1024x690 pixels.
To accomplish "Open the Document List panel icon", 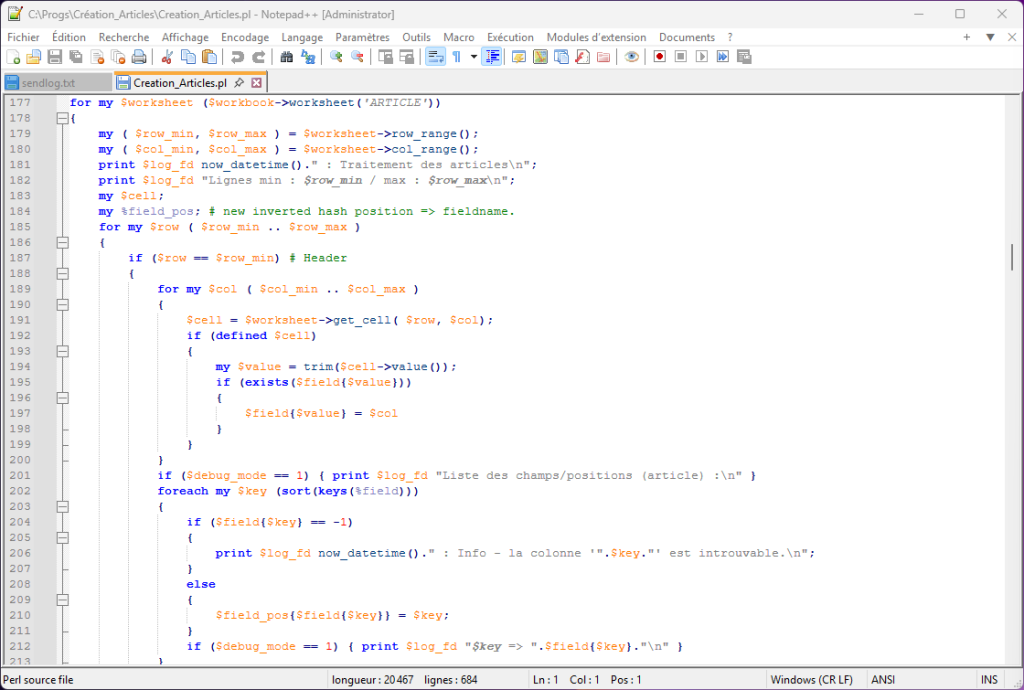I will 561,57.
